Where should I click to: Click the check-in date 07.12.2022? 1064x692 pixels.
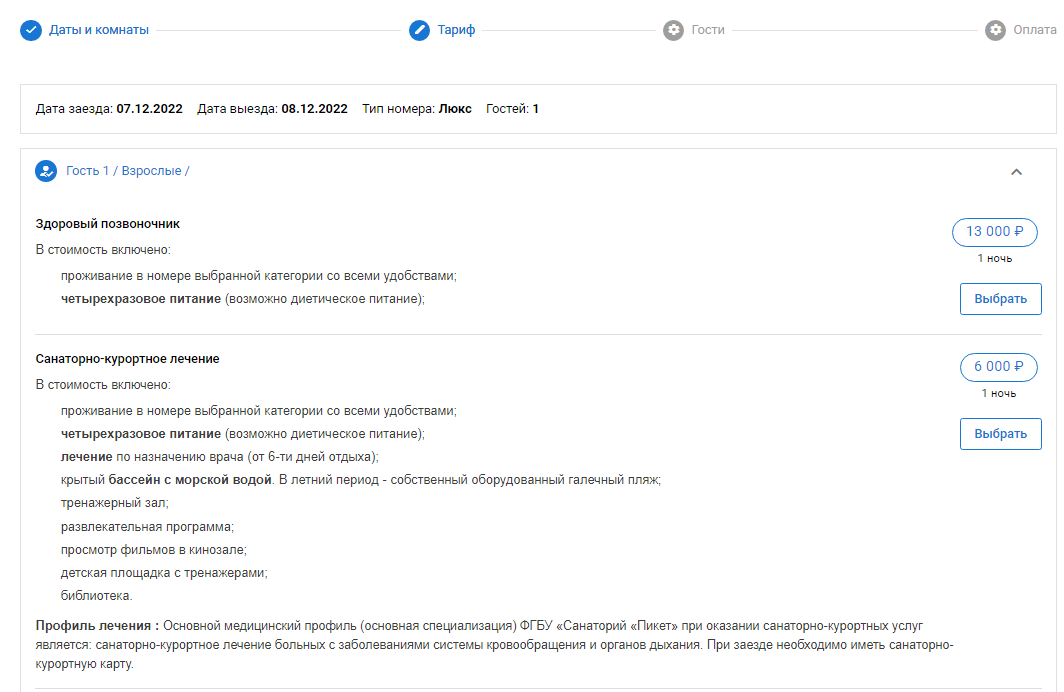pyautogui.click(x=149, y=109)
